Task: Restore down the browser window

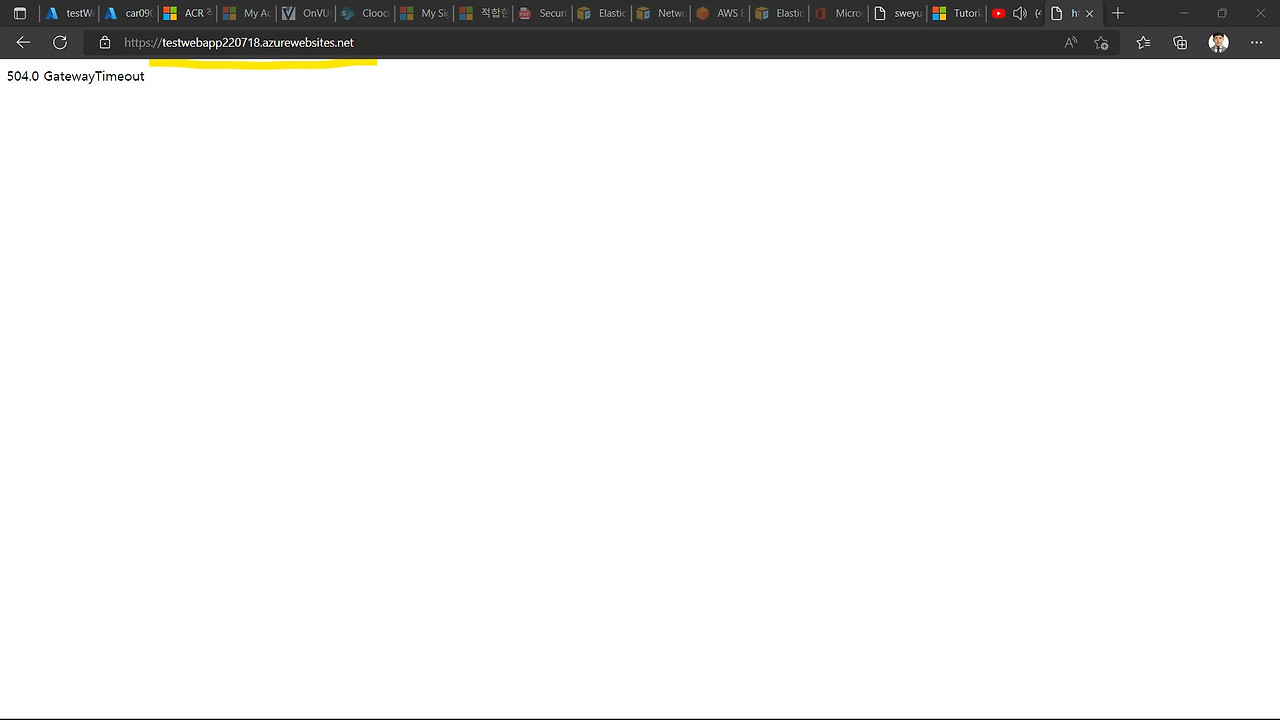Action: (x=1222, y=14)
